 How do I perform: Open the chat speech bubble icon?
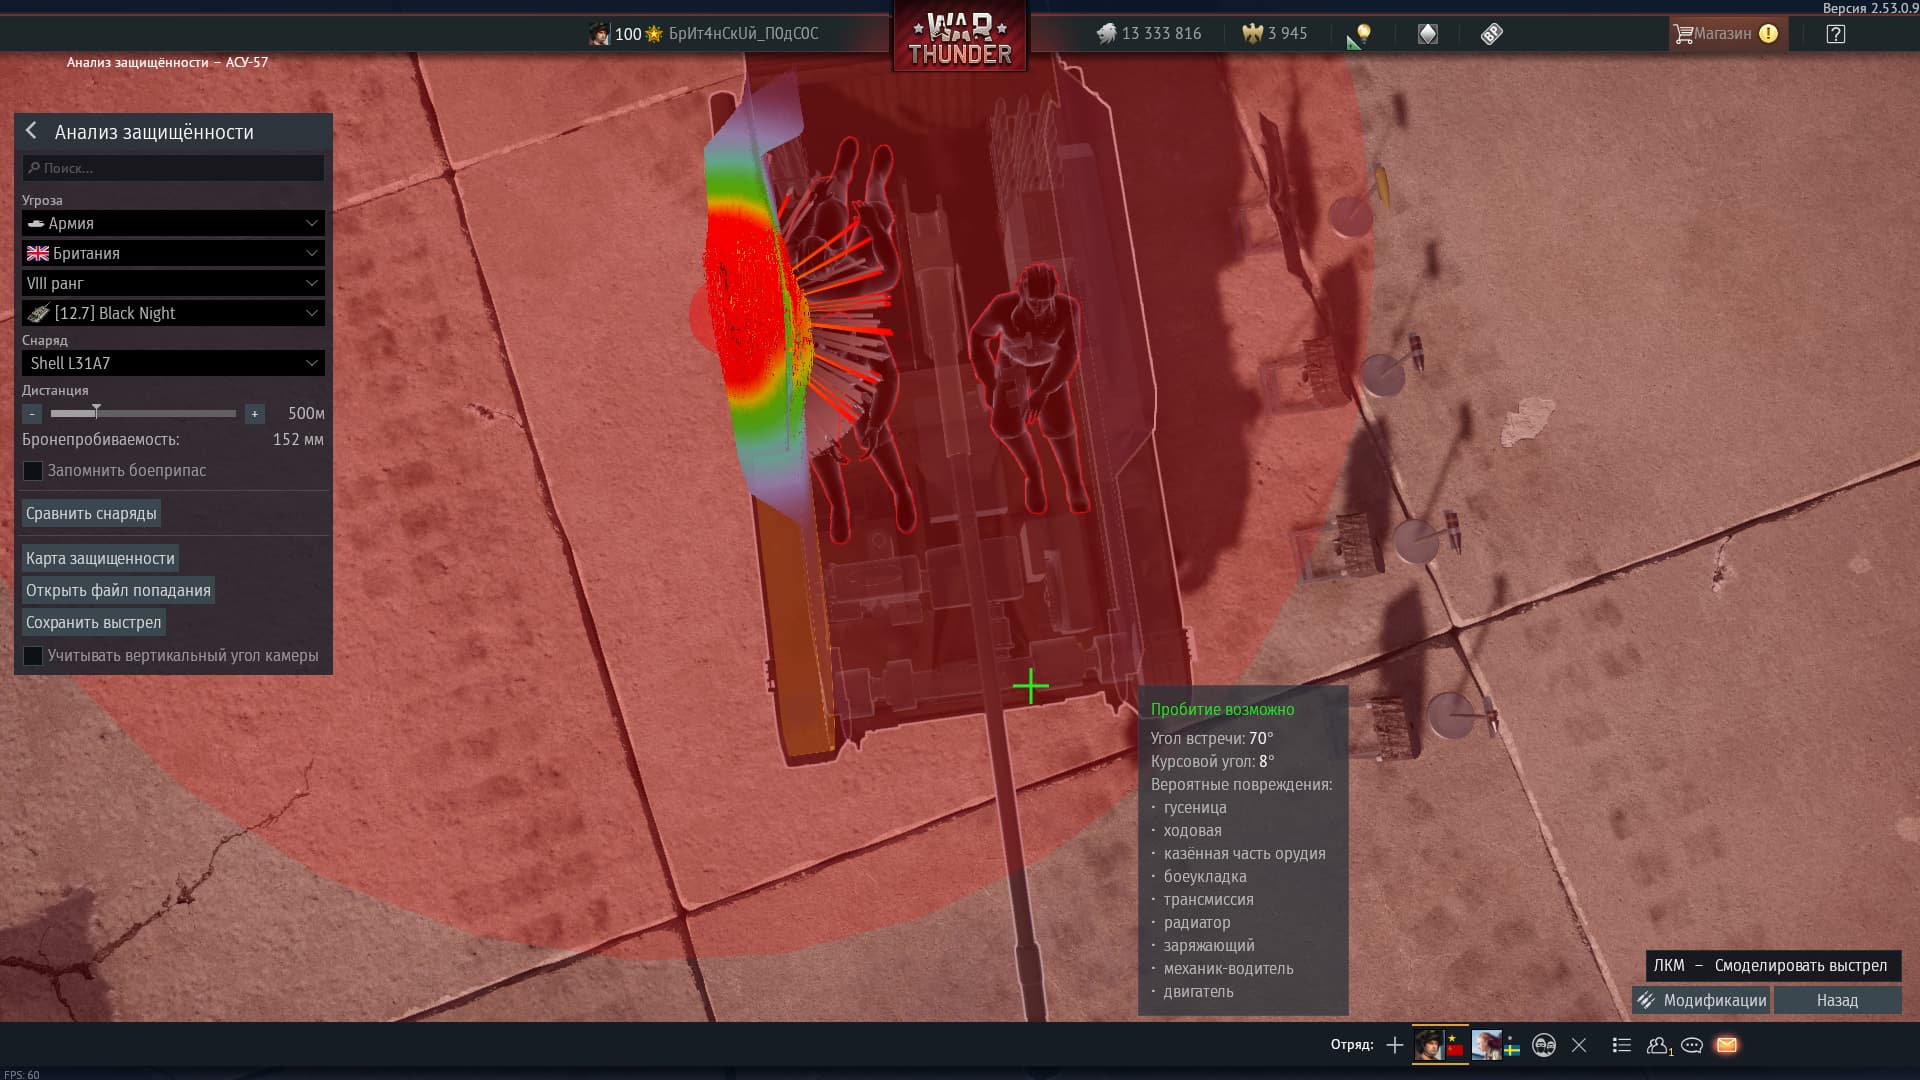coord(1692,1045)
